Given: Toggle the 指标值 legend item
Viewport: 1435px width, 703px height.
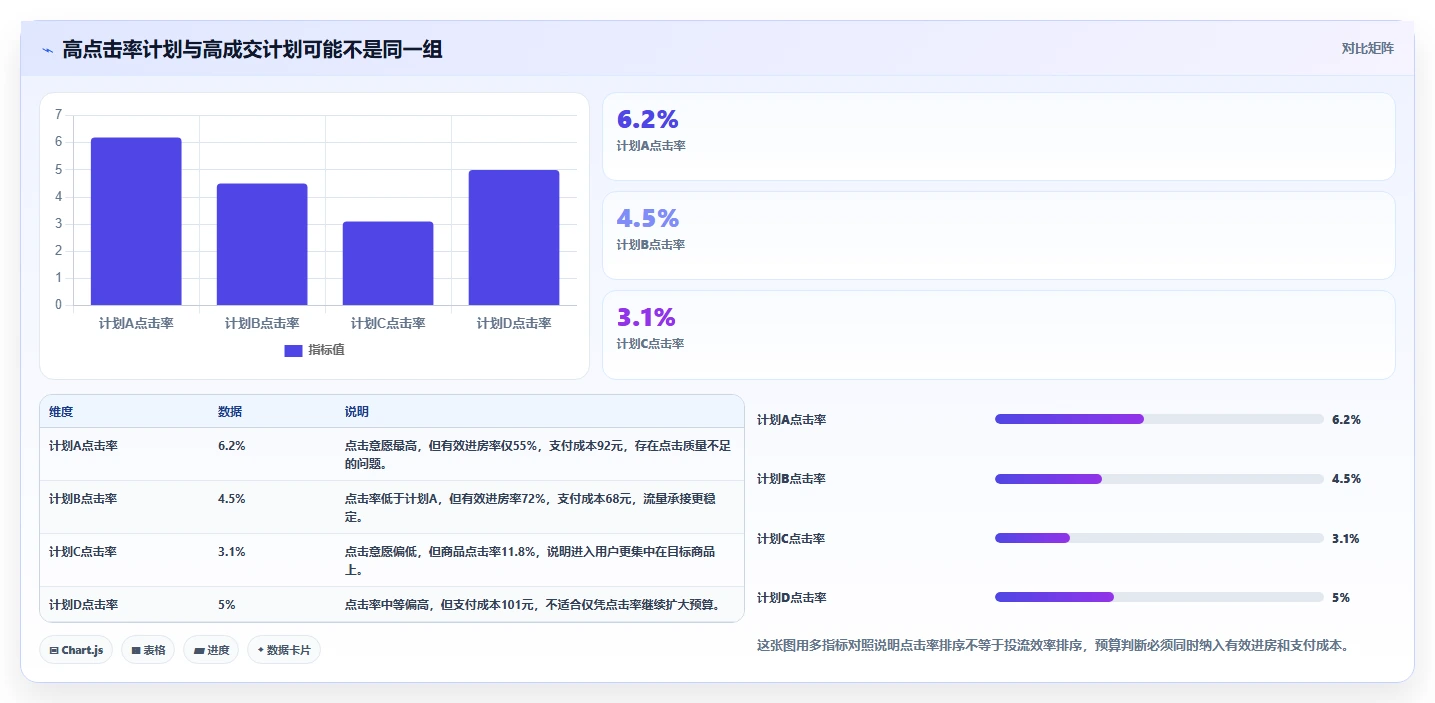Looking at the screenshot, I should click(314, 350).
